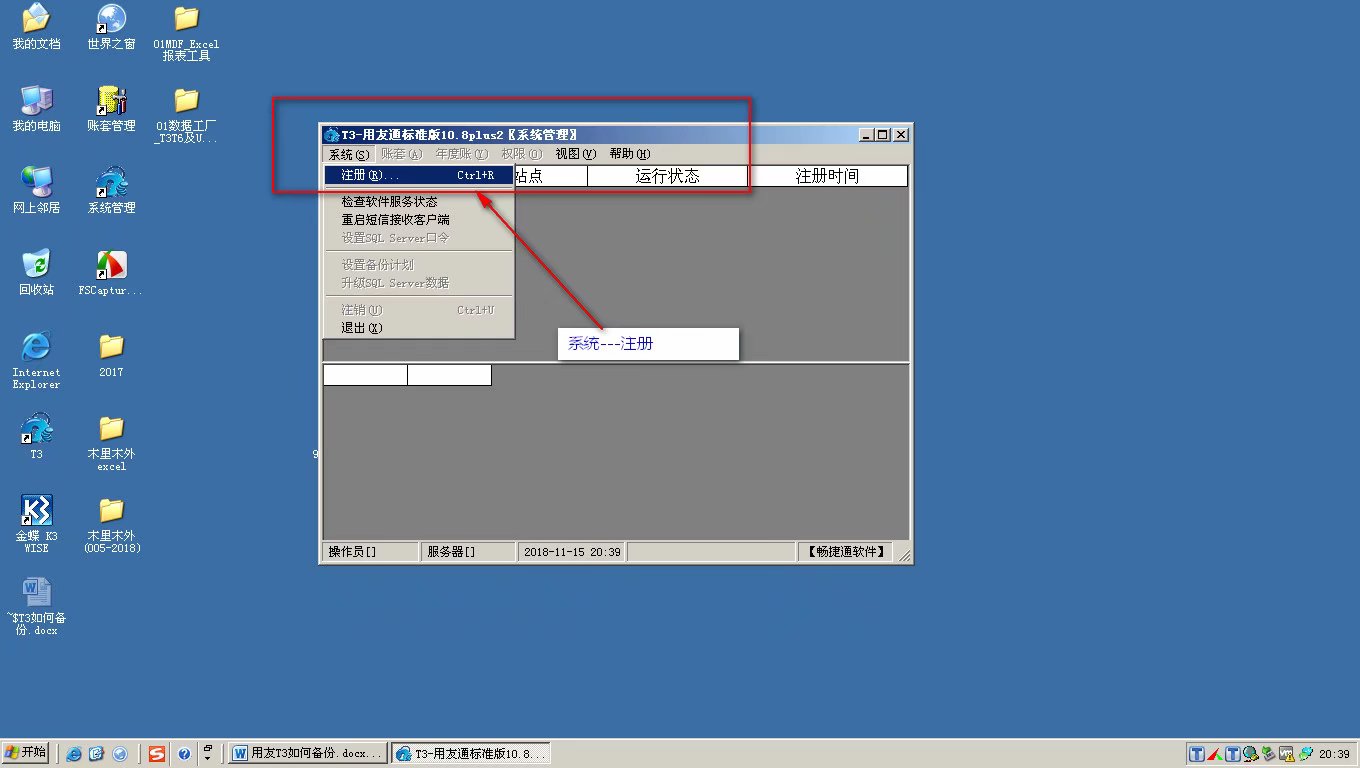Open the Internet Explorer desktop icon

pos(36,347)
